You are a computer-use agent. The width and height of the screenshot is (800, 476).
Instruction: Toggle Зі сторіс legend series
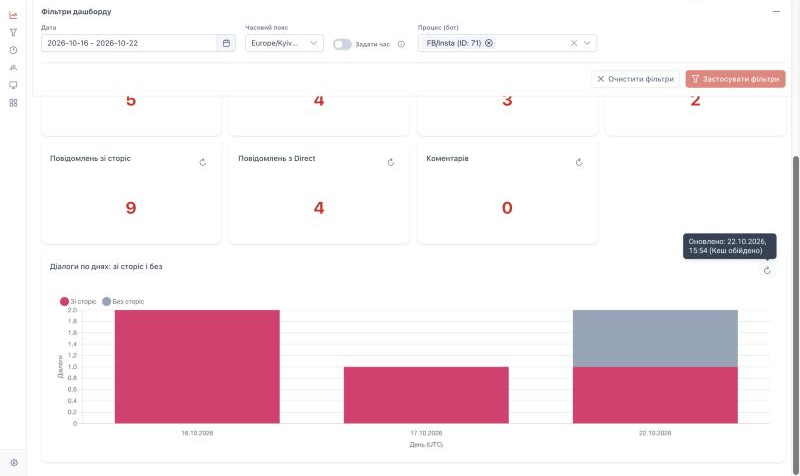tap(78, 302)
